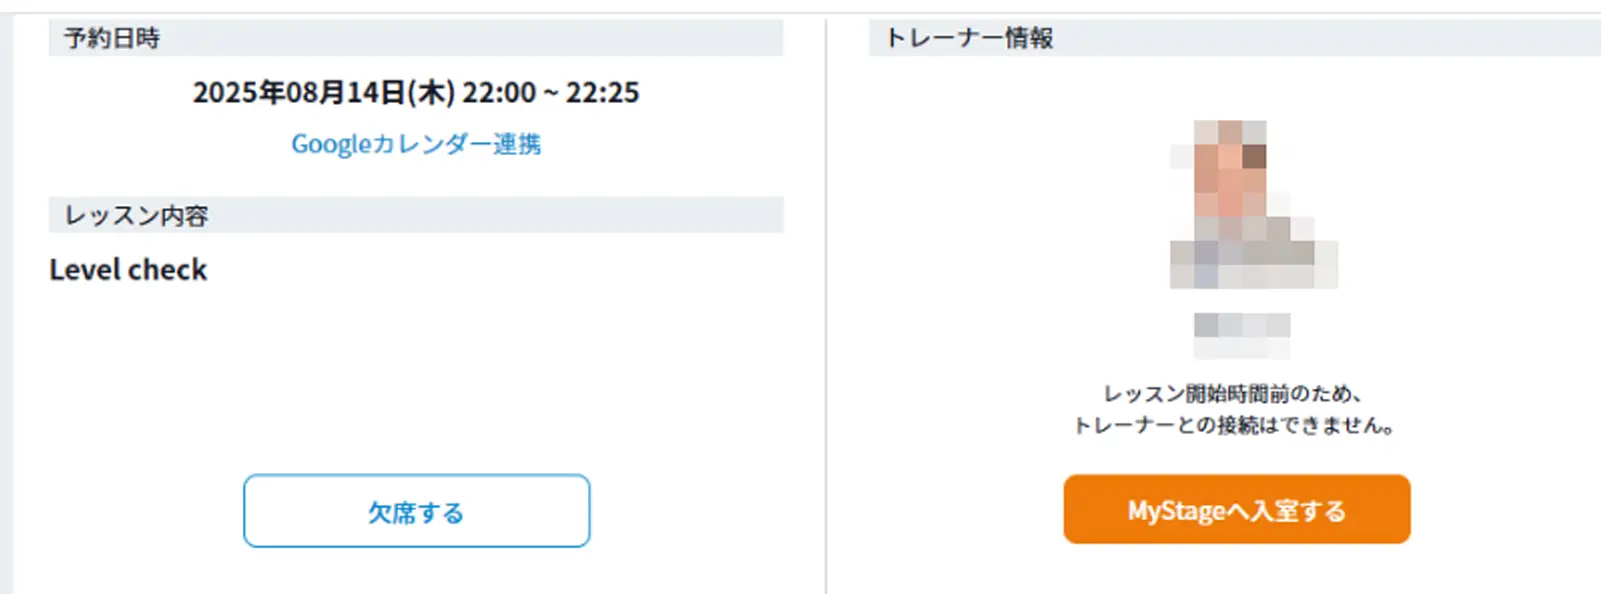Click the second blurred line under trainer name
The image size is (1601, 594).
click(1241, 349)
